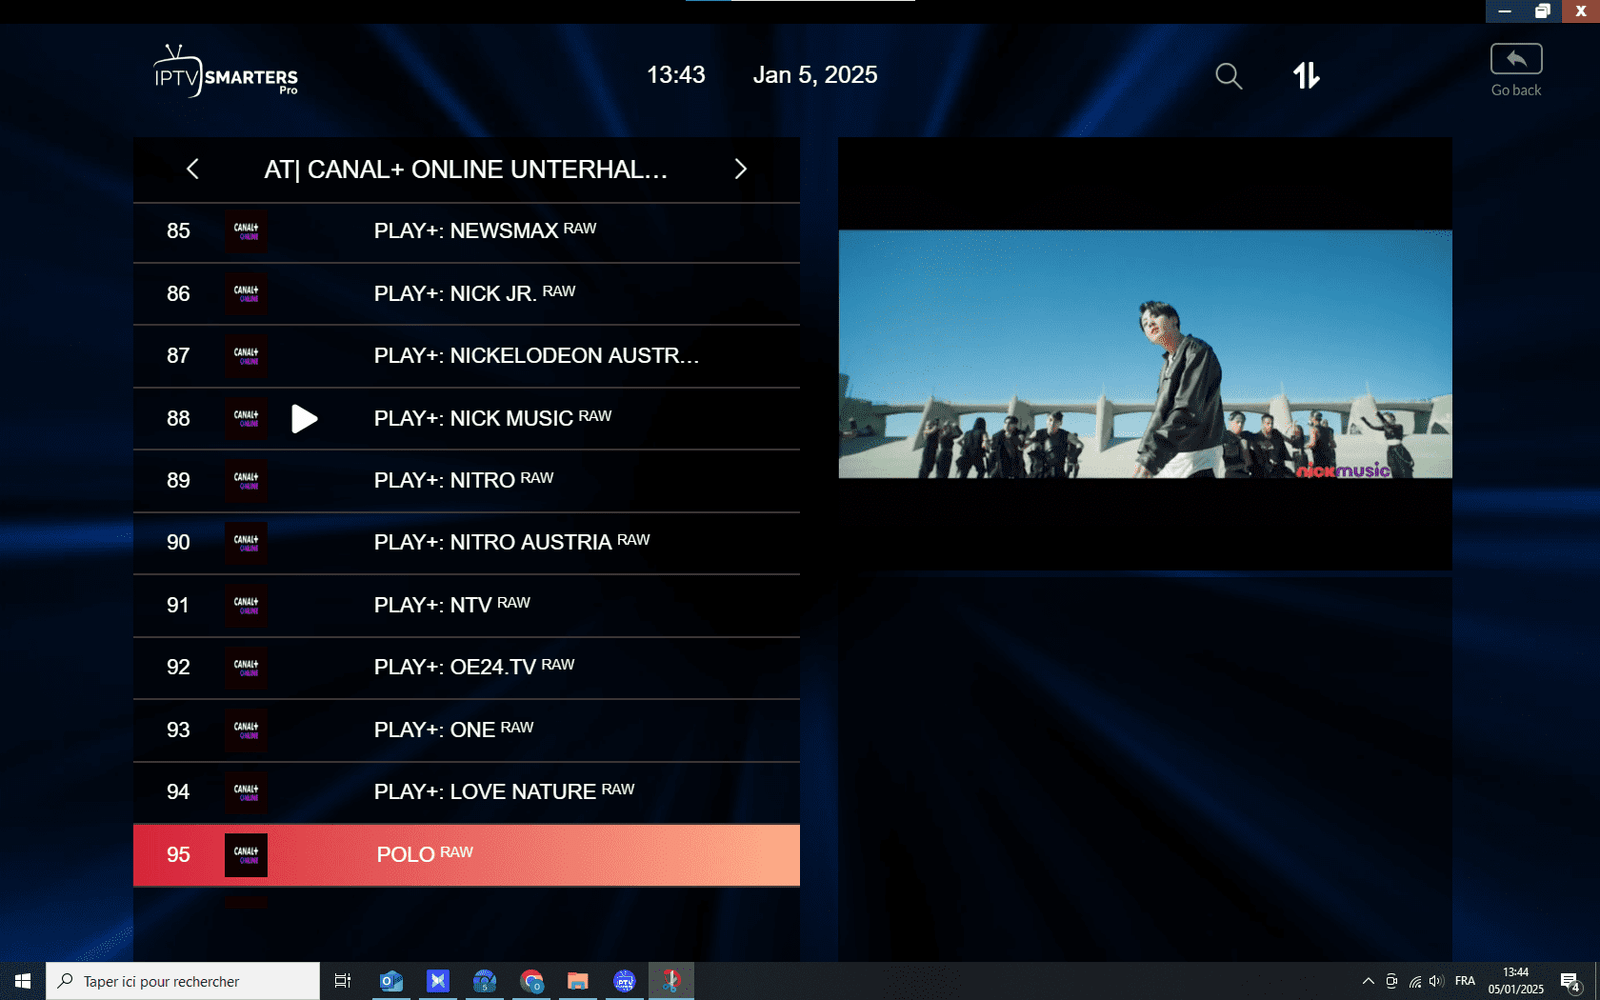The width and height of the screenshot is (1600, 1000).
Task: Select highlighted channel 95 POLO
Action: tap(466, 855)
